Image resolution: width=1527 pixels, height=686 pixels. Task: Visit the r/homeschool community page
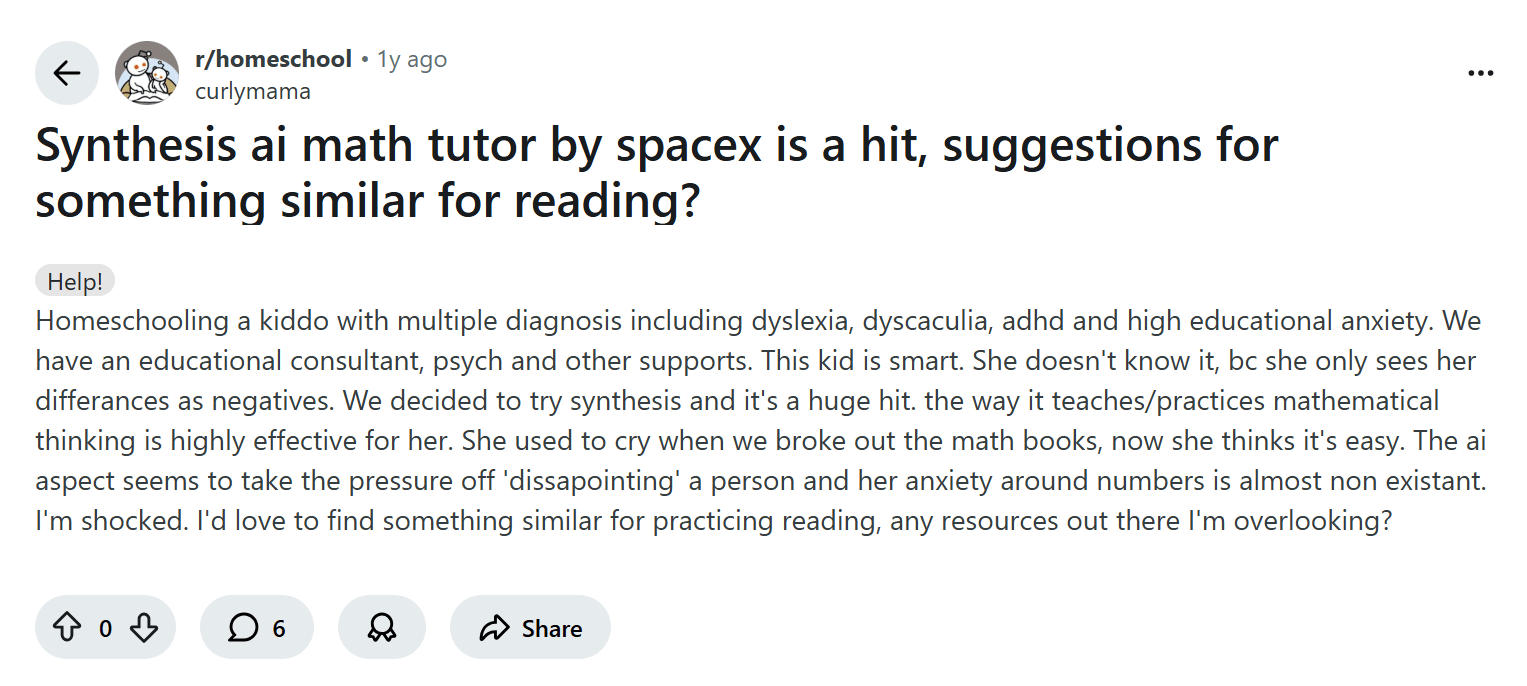[x=273, y=58]
